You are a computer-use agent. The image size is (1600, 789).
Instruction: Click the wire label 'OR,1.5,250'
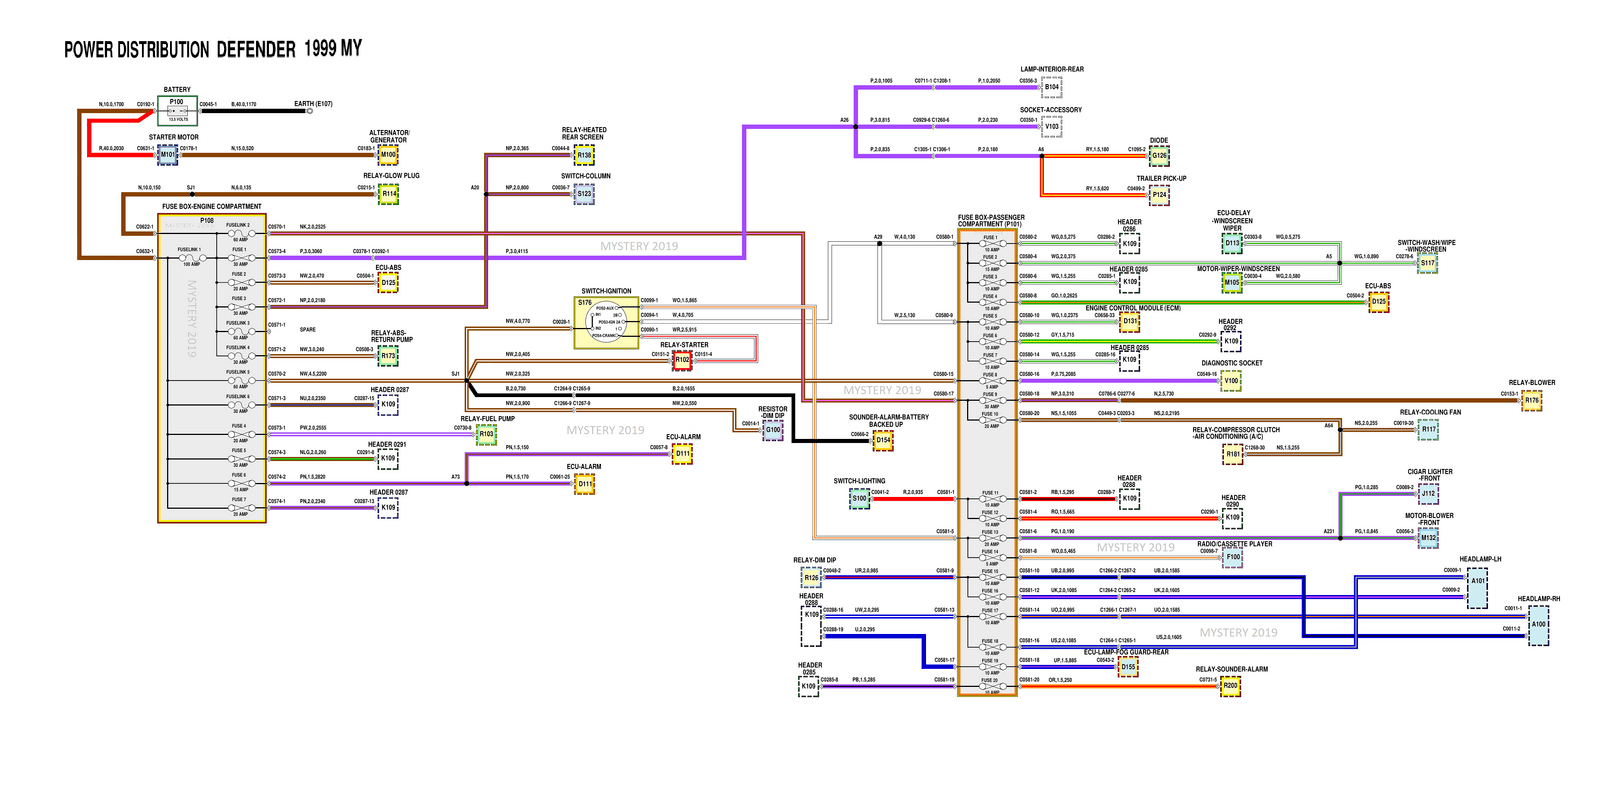(1061, 680)
